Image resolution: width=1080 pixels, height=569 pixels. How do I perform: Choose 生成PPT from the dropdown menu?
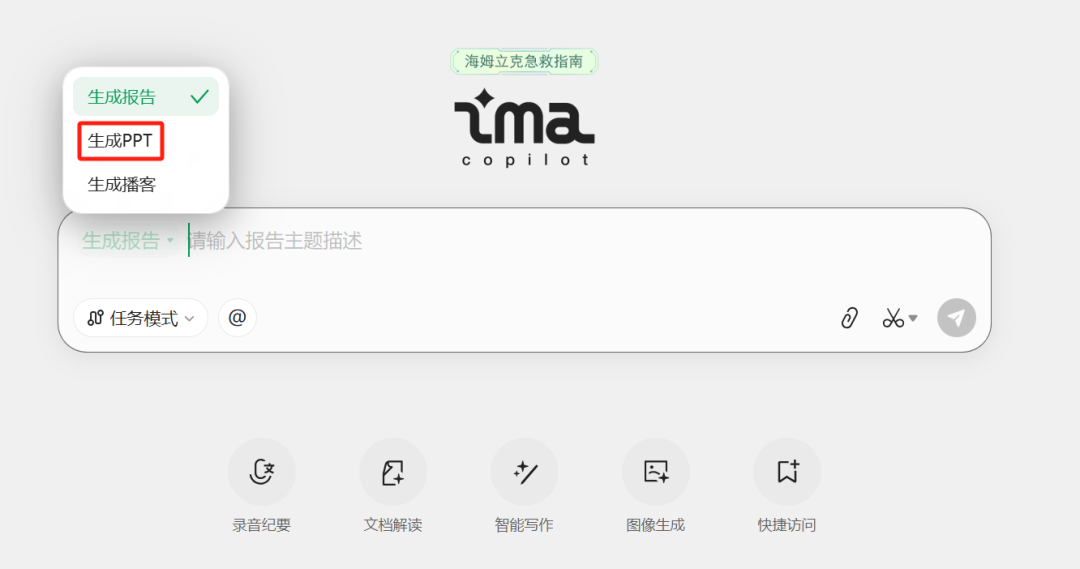pyautogui.click(x=121, y=141)
